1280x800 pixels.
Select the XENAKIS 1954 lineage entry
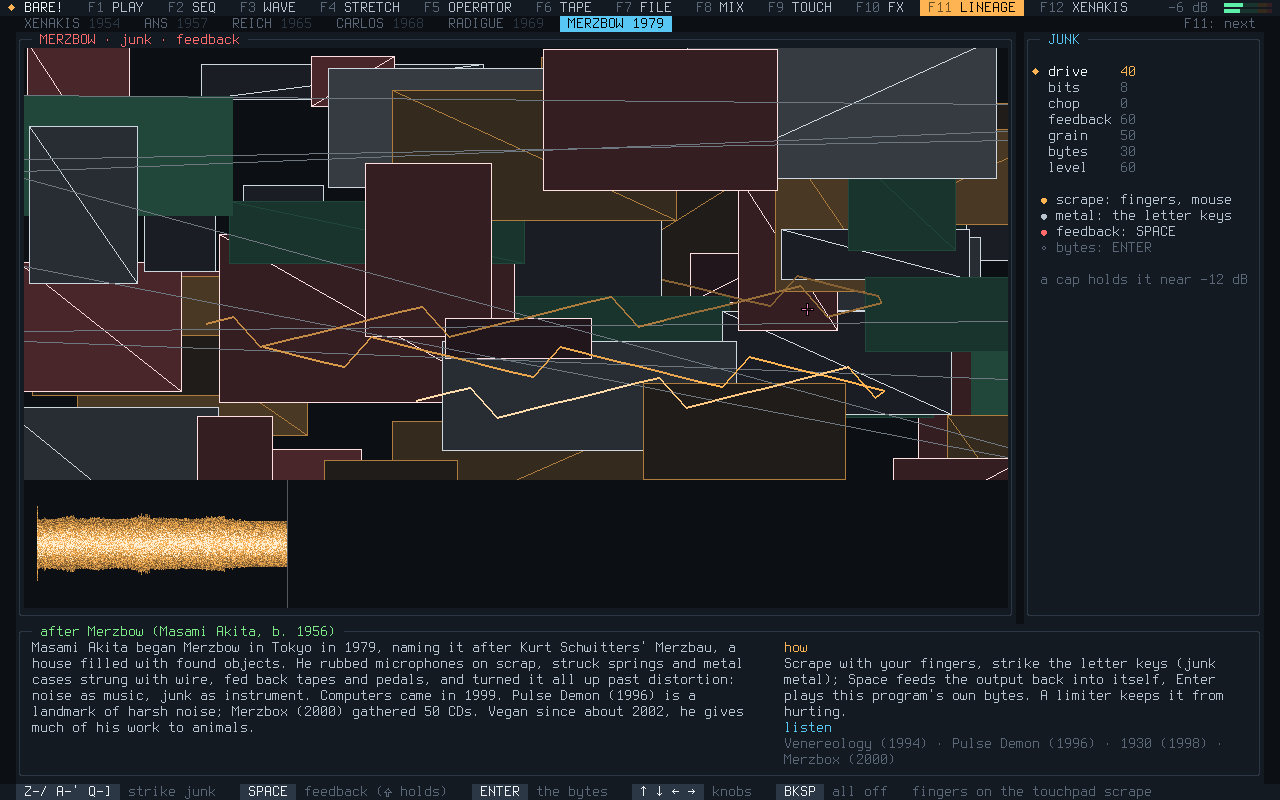coord(72,23)
